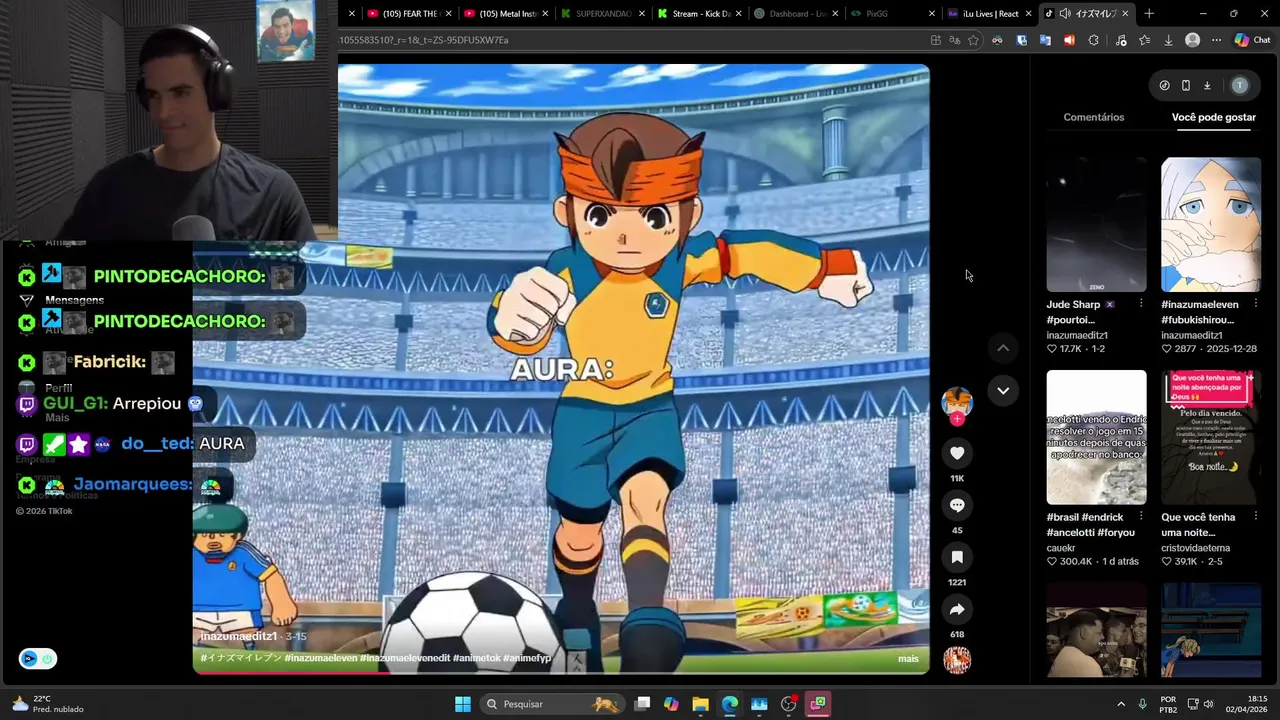Viewport: 1280px width, 720px height.
Task: Open Que você tenha uma noite thumbnail
Action: [1211, 438]
